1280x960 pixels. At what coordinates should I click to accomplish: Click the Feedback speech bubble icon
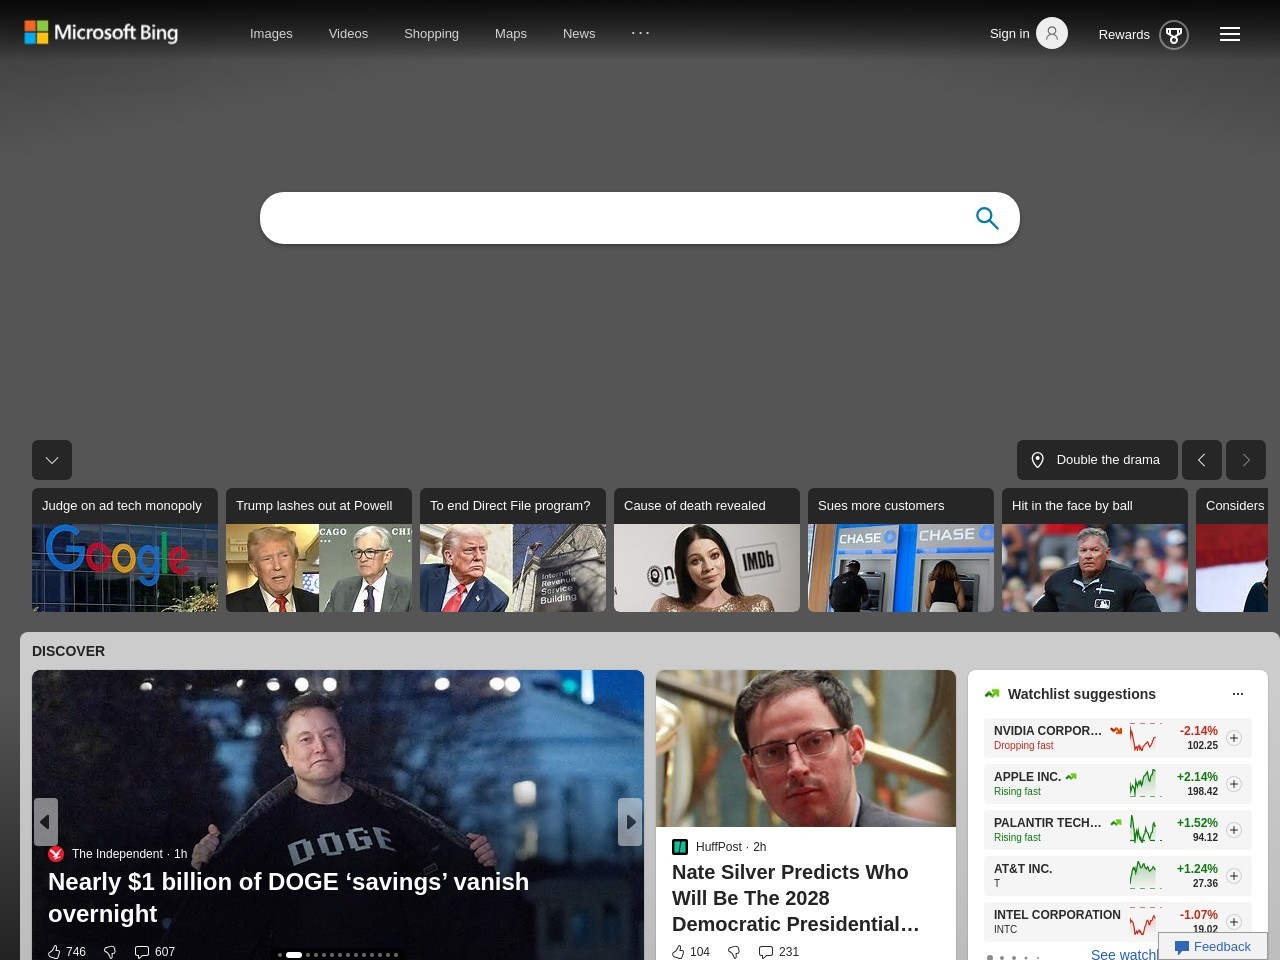click(1182, 947)
